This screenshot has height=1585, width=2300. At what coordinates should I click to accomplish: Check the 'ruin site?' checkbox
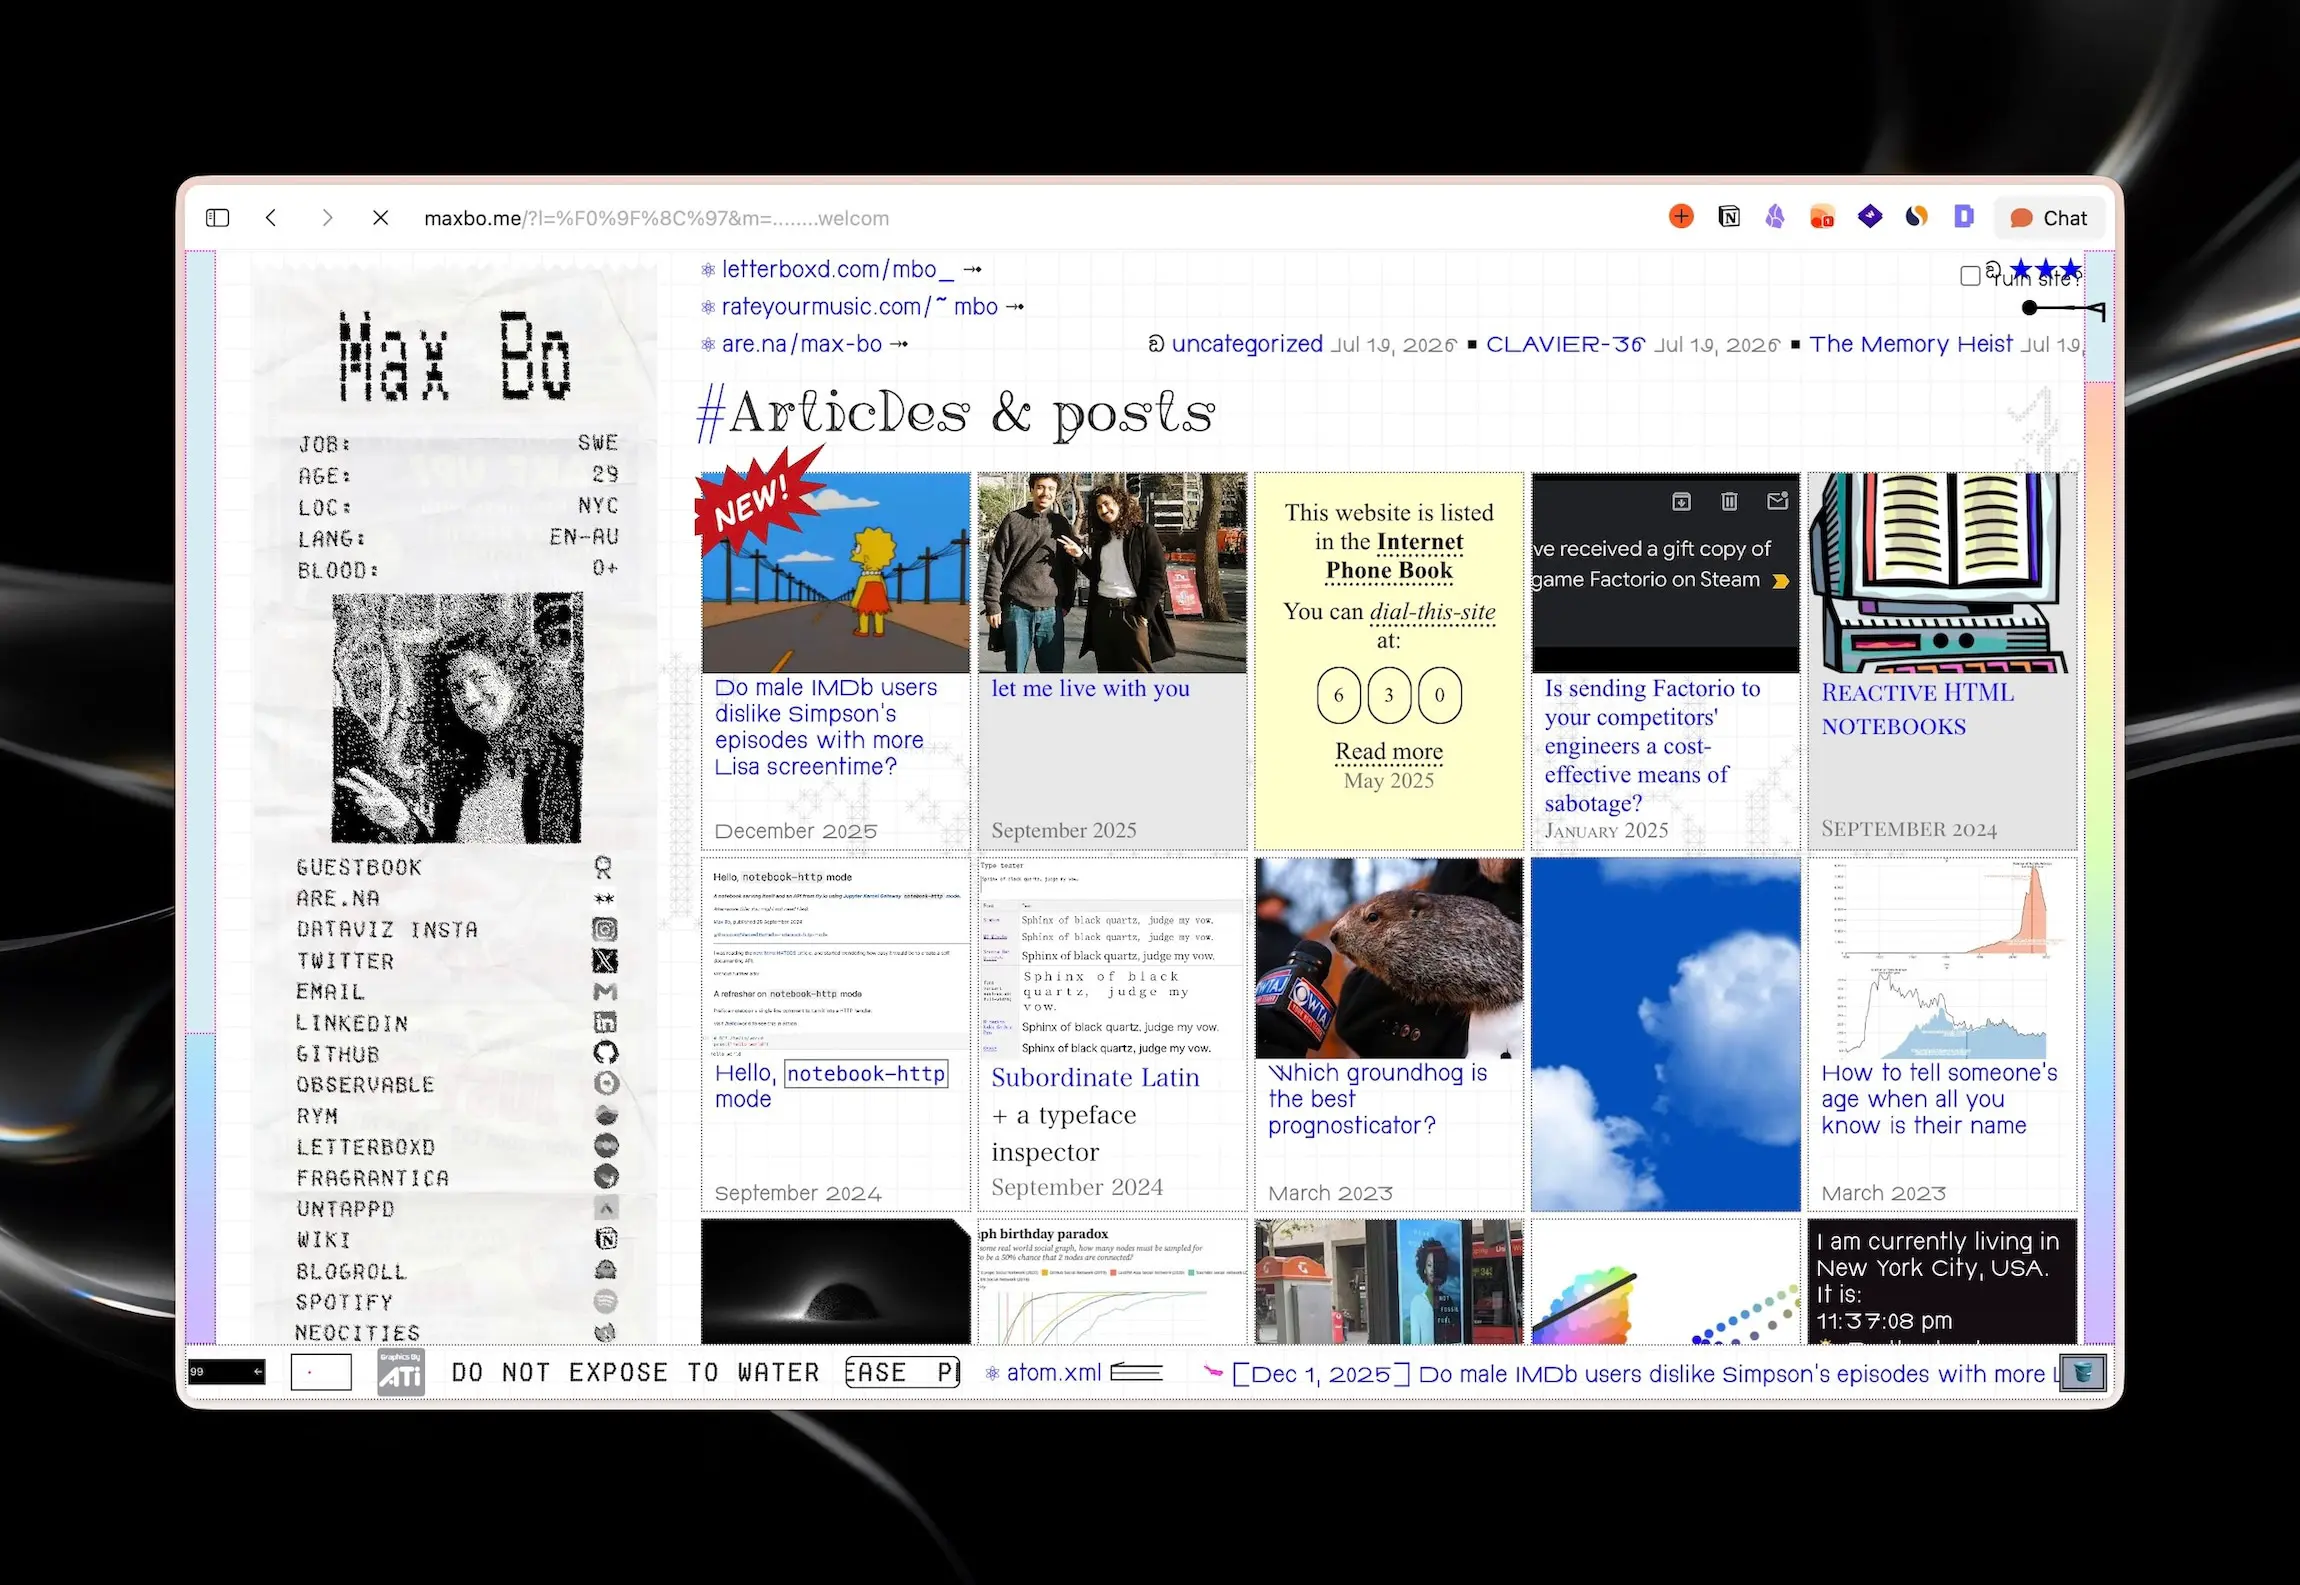click(x=1970, y=276)
